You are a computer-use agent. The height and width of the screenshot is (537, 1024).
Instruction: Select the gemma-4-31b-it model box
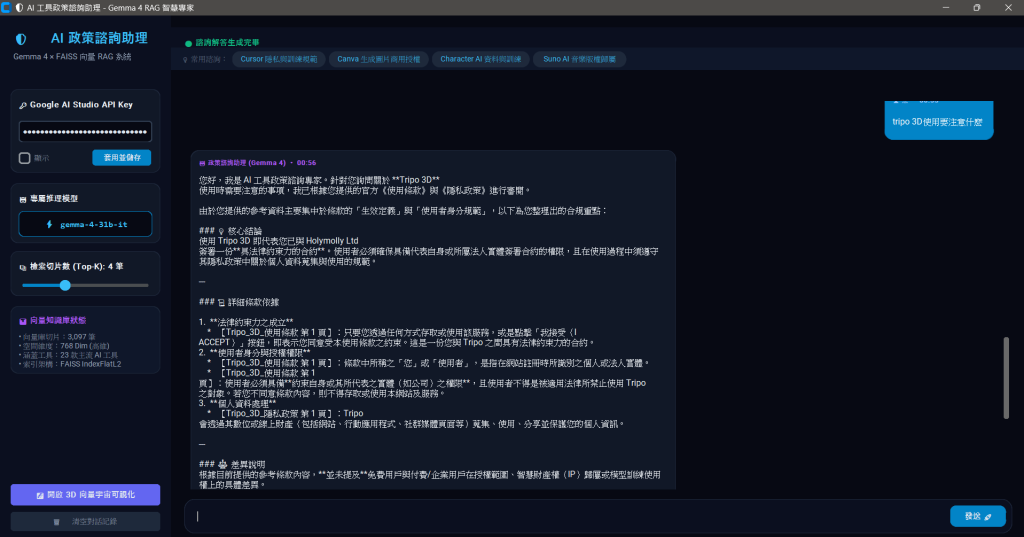(85, 224)
